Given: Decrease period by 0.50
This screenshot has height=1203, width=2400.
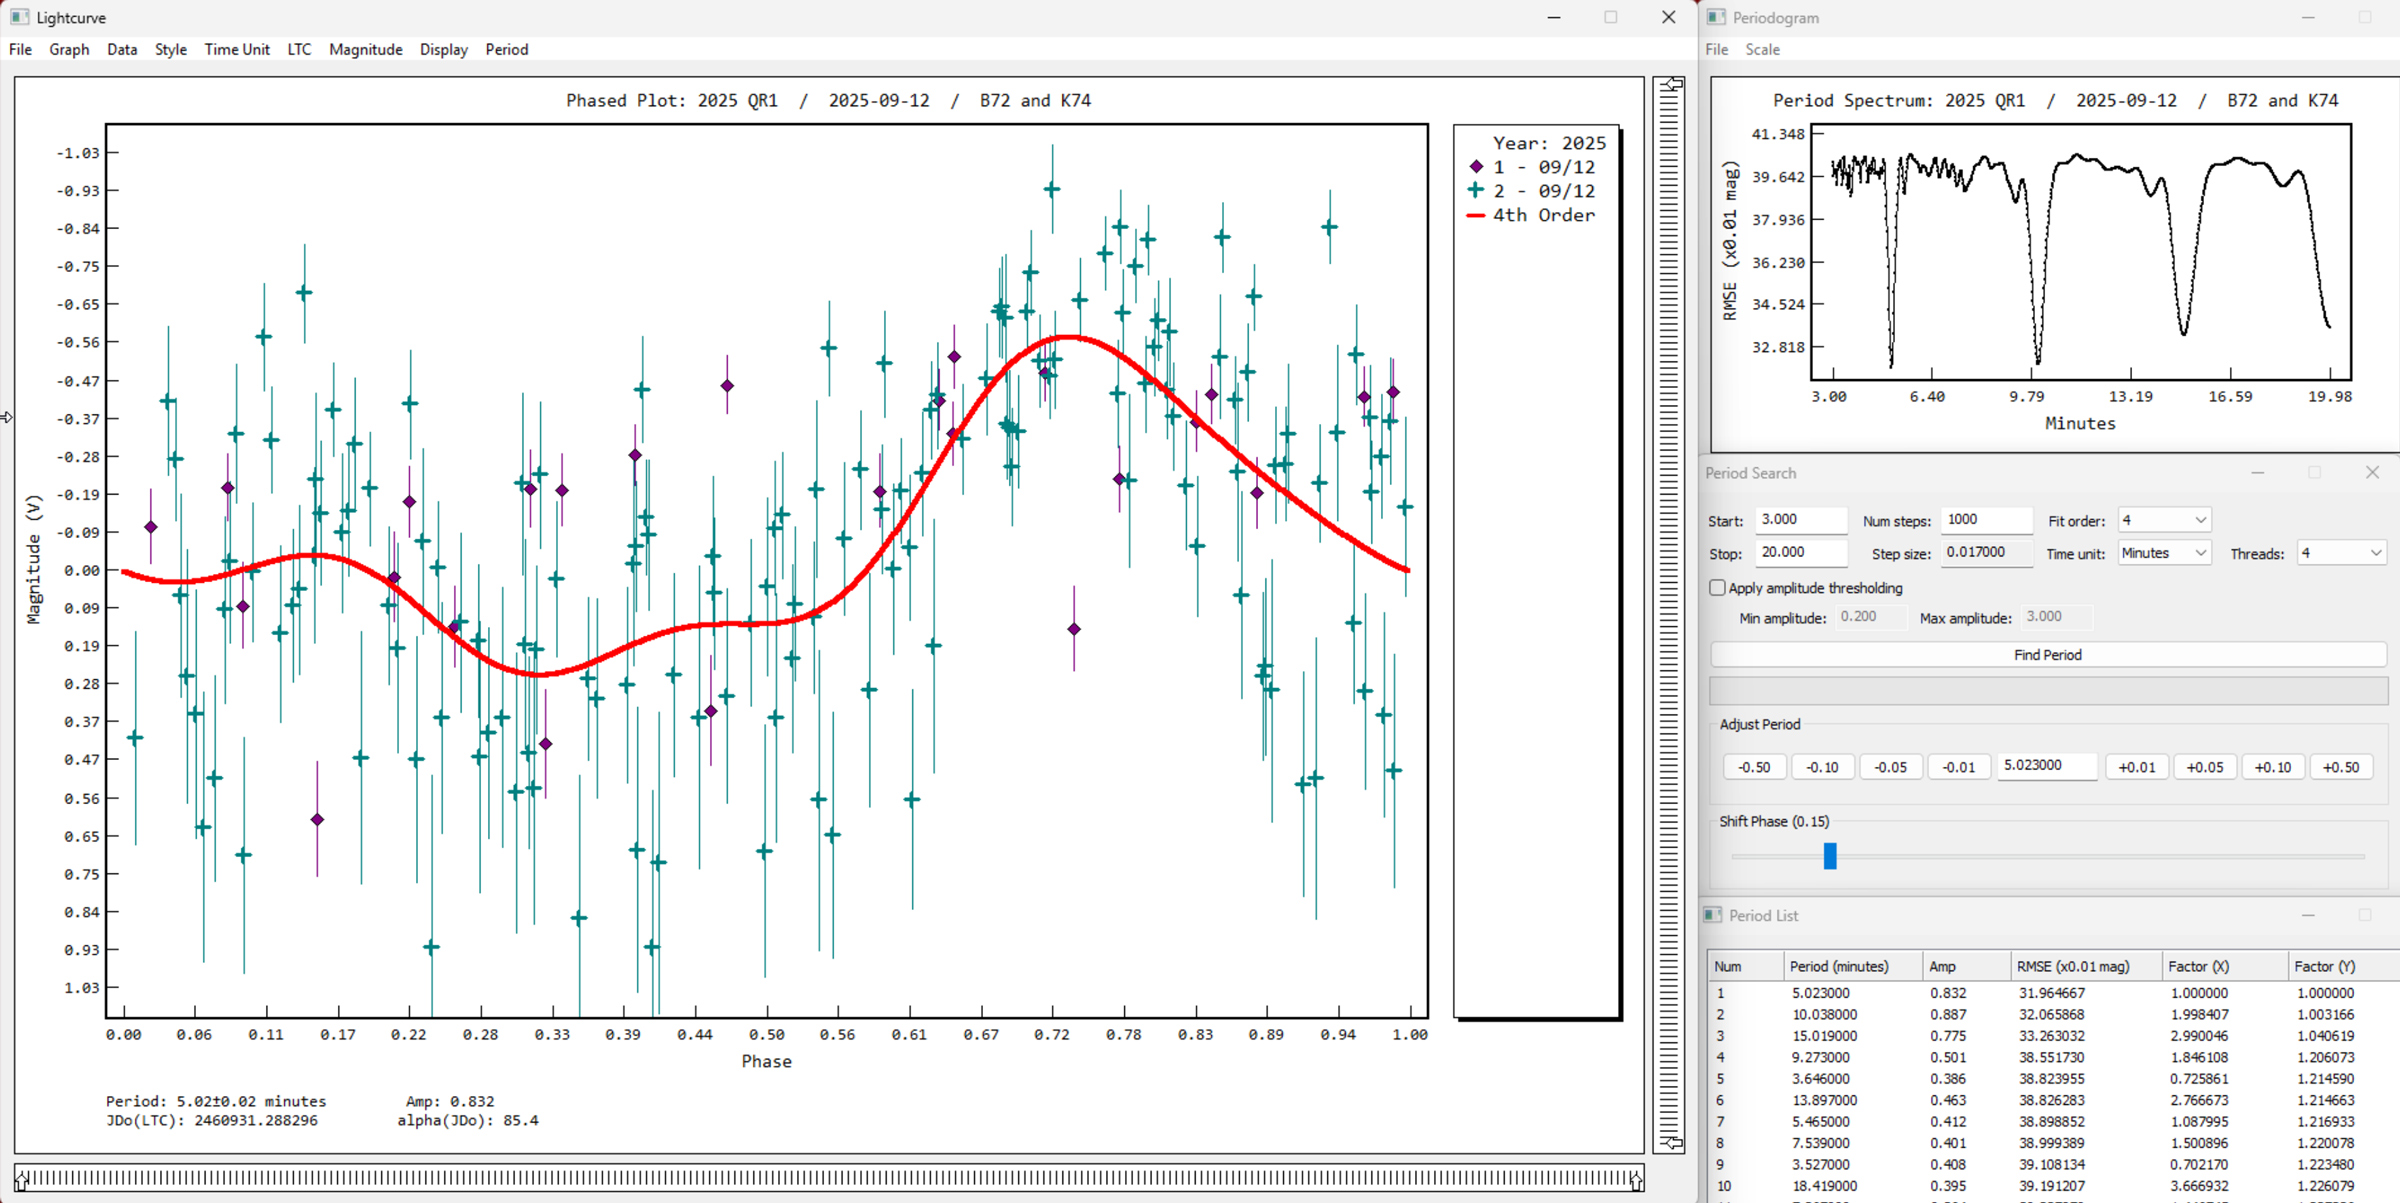Looking at the screenshot, I should point(1754,767).
